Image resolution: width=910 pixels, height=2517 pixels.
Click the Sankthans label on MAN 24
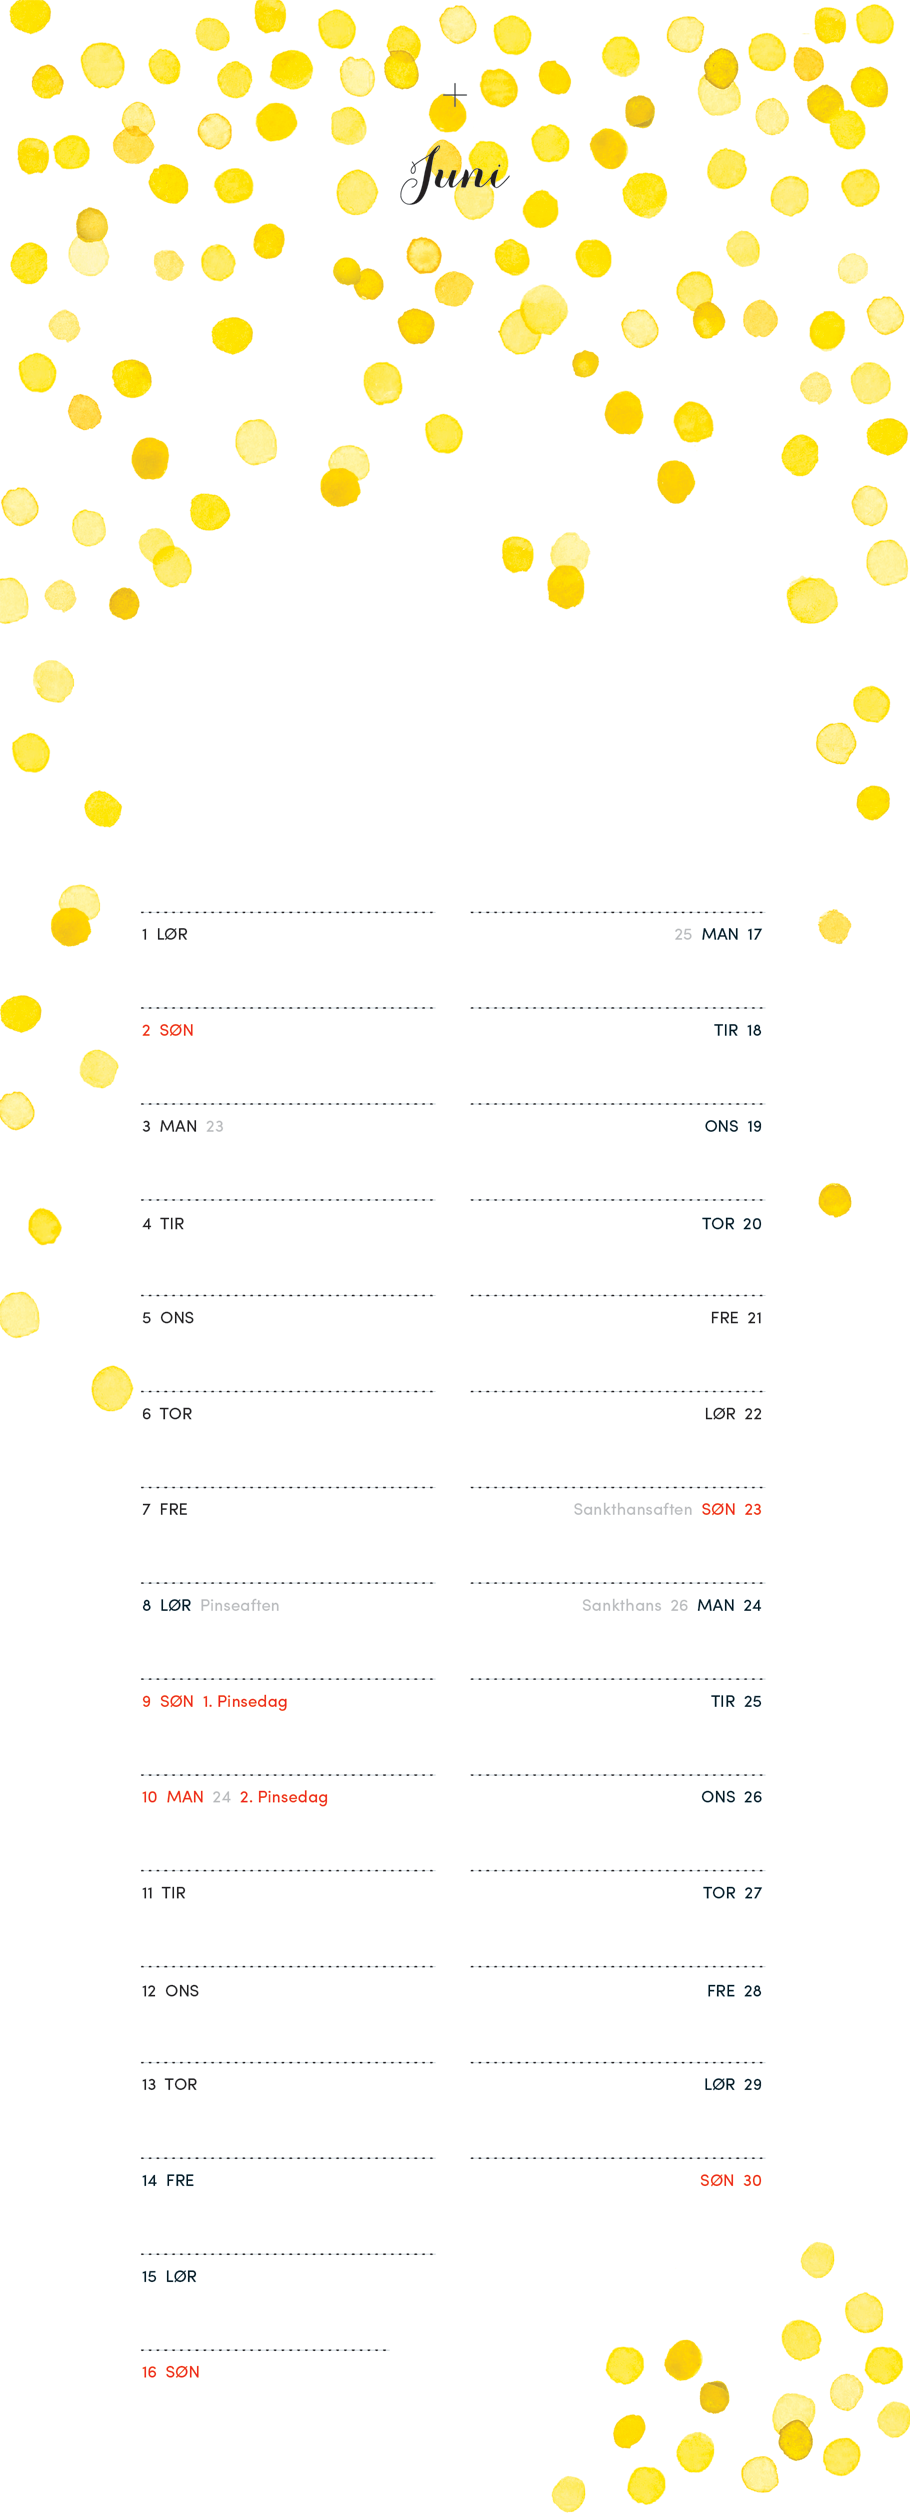[622, 1605]
